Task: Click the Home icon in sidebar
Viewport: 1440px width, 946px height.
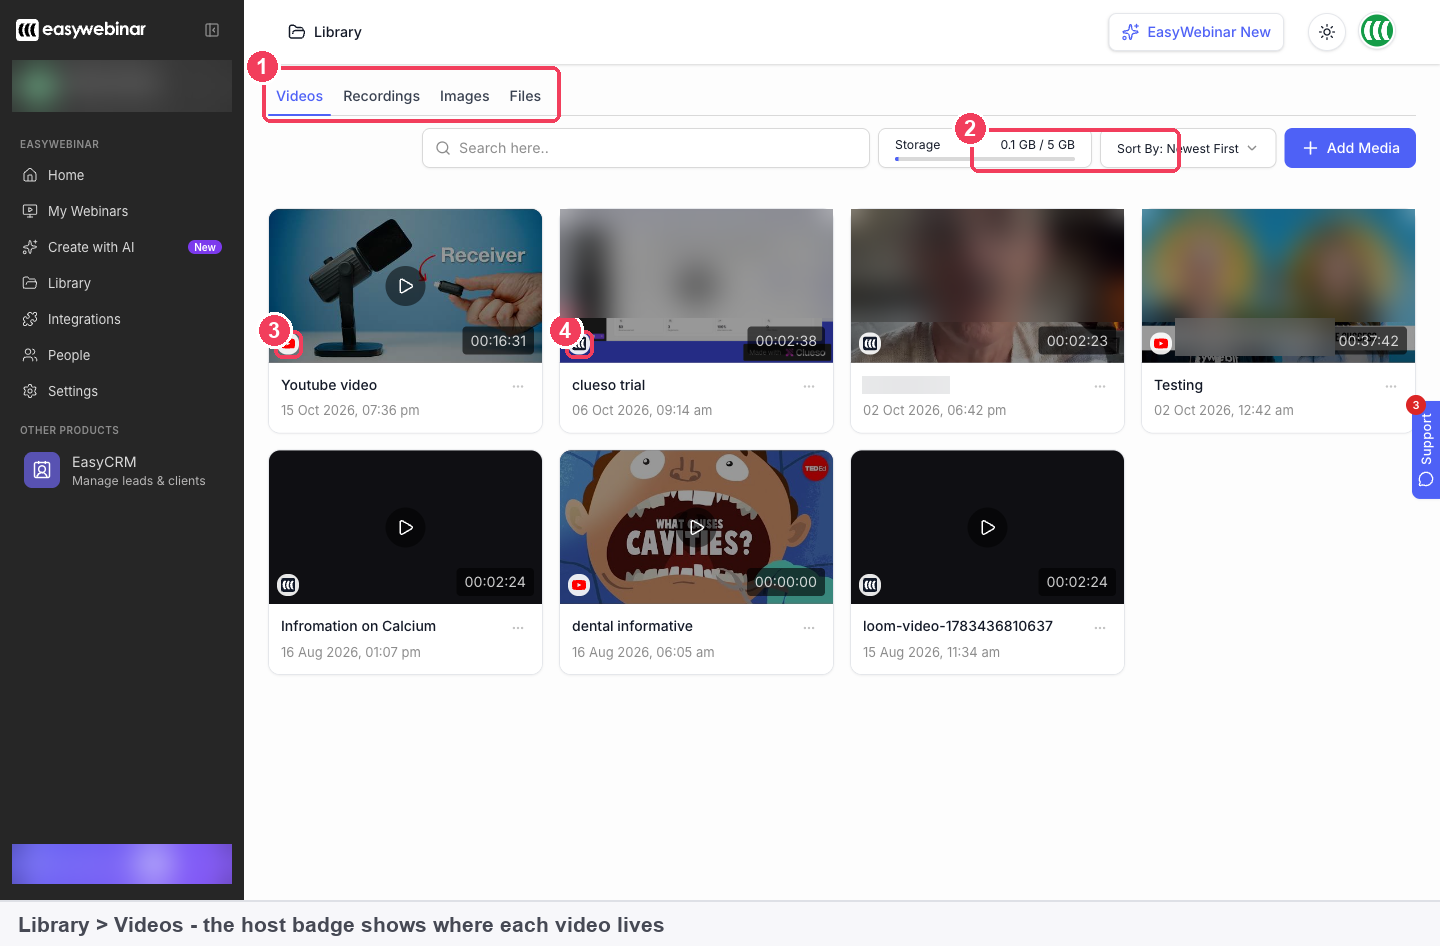Action: (30, 175)
